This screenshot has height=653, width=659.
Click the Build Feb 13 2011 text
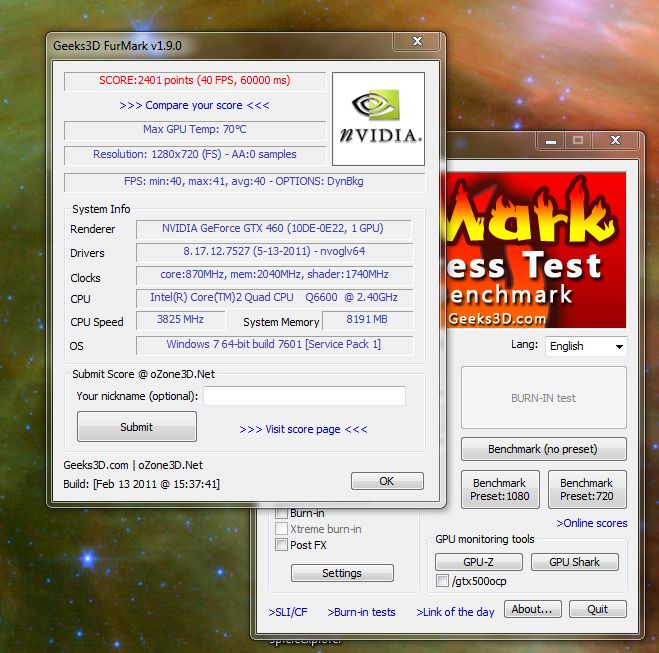[x=142, y=484]
